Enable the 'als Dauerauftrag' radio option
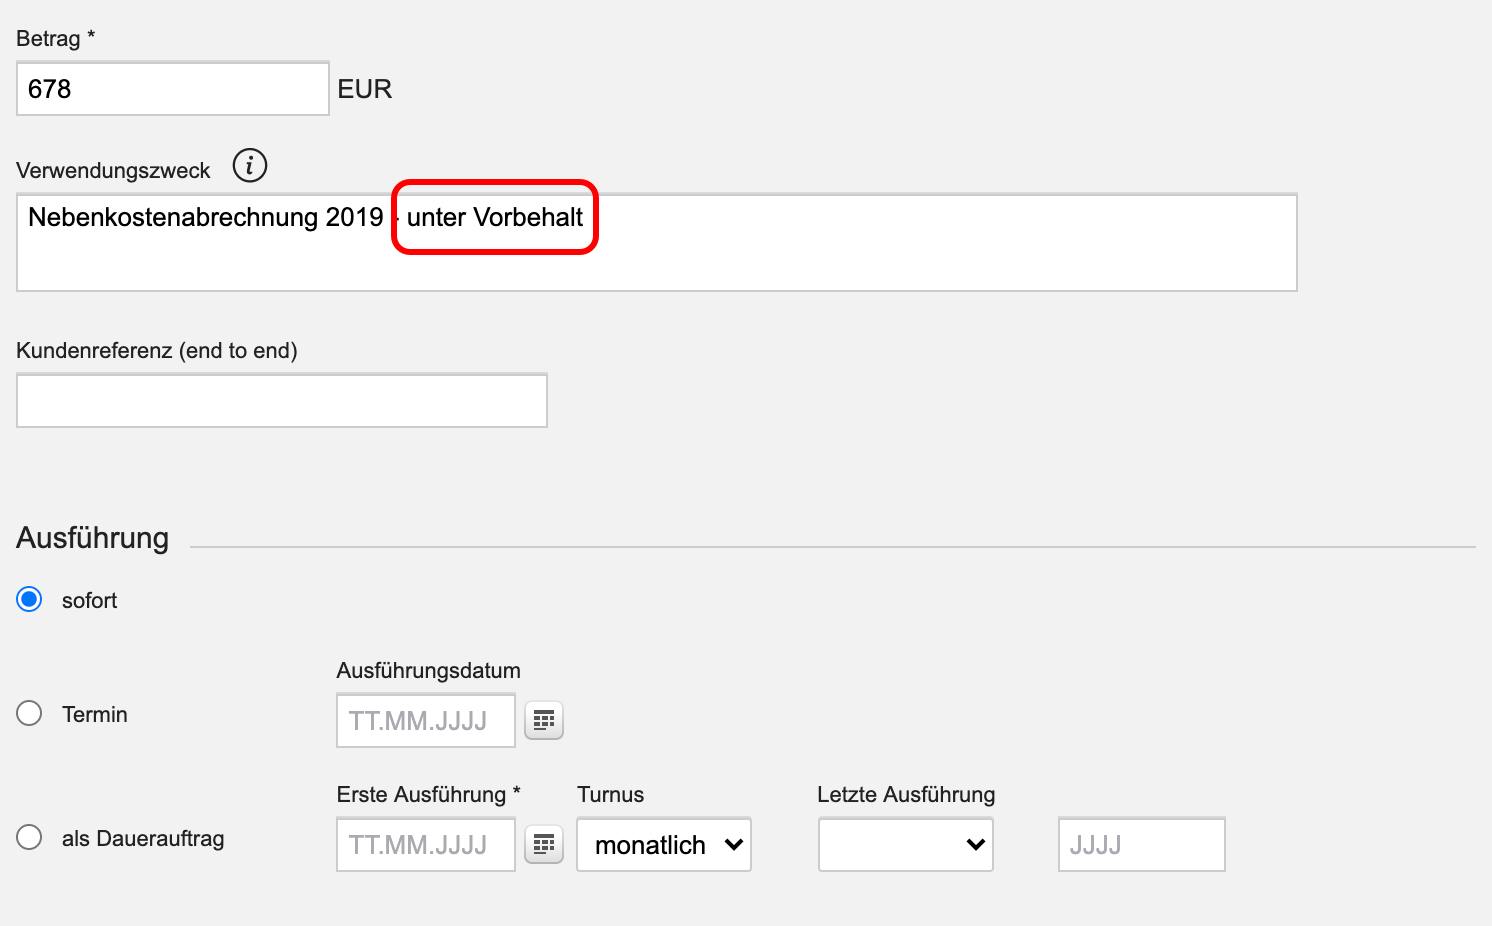1492x926 pixels. coord(29,837)
